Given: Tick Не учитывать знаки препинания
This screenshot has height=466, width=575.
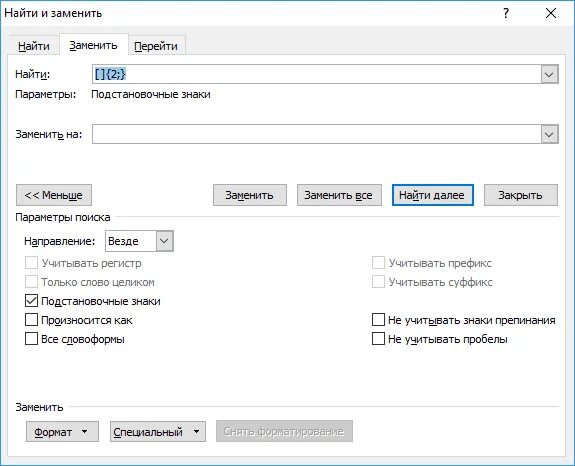Looking at the screenshot, I should pyautogui.click(x=378, y=320).
